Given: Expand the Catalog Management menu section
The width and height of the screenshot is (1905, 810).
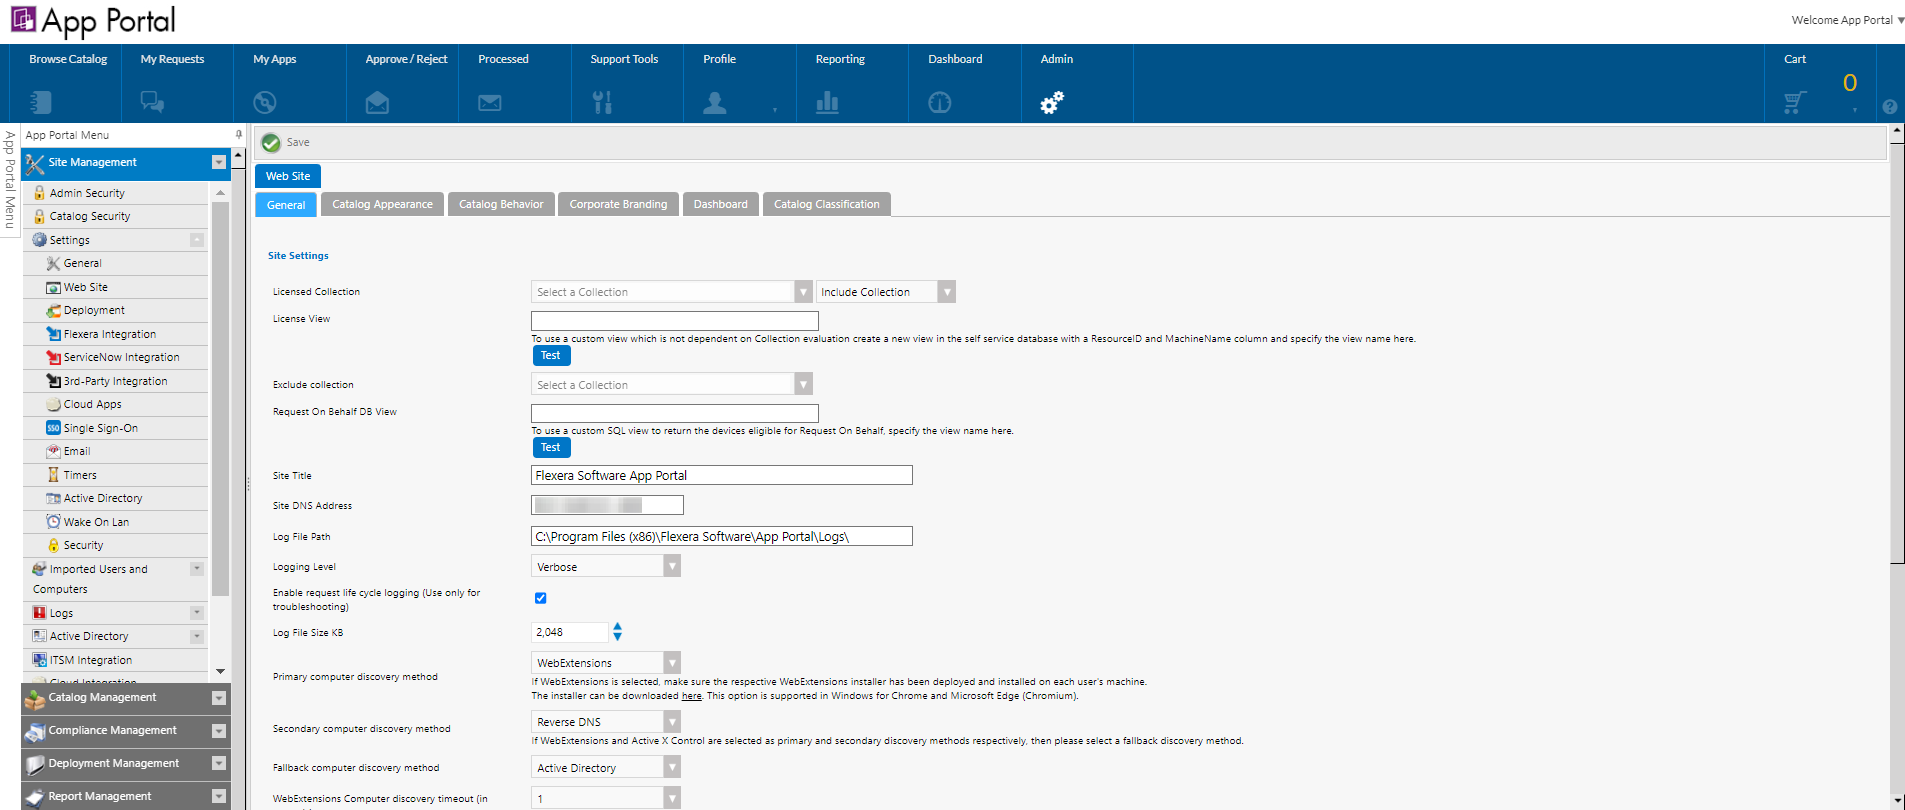Looking at the screenshot, I should pyautogui.click(x=219, y=698).
